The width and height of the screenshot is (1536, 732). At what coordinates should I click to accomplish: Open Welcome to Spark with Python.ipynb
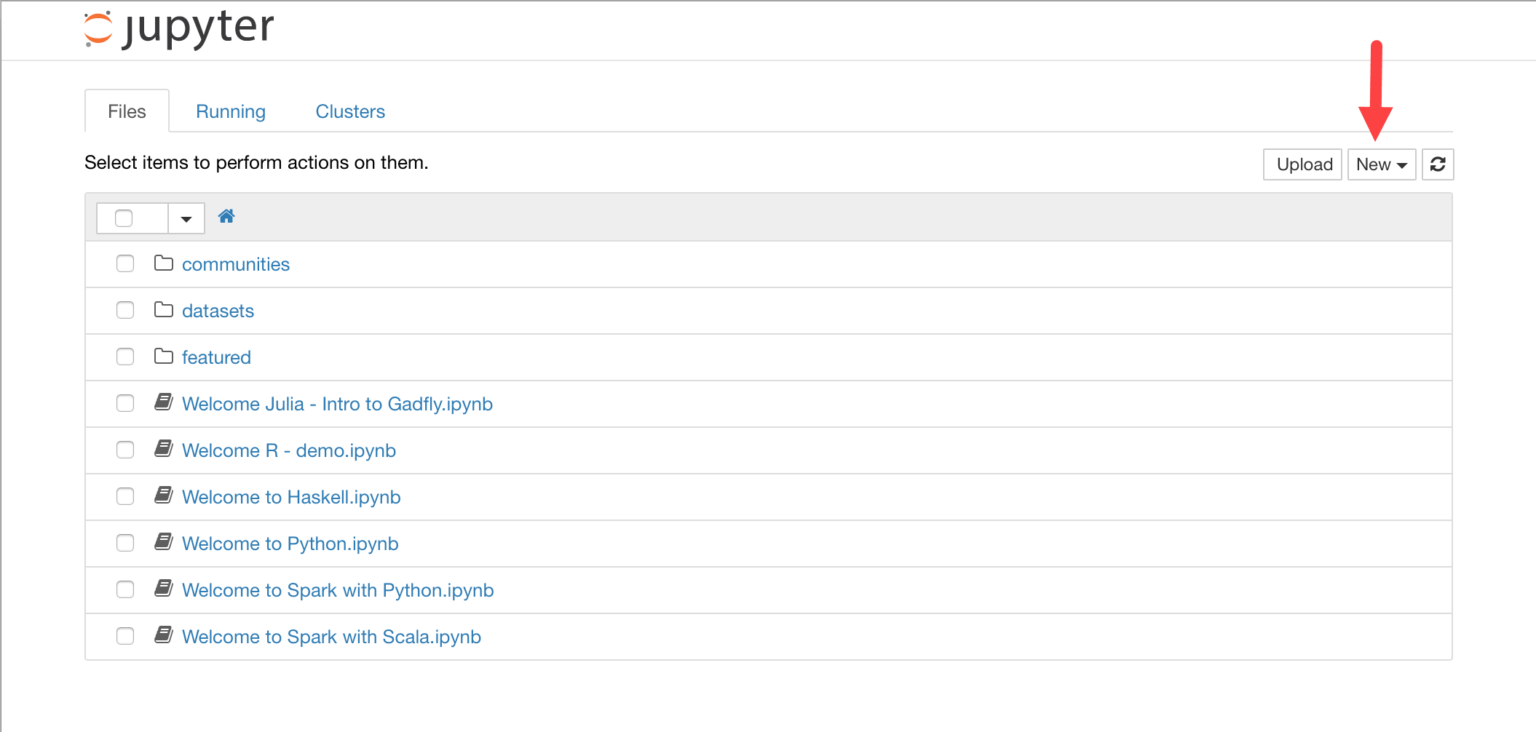[338, 590]
